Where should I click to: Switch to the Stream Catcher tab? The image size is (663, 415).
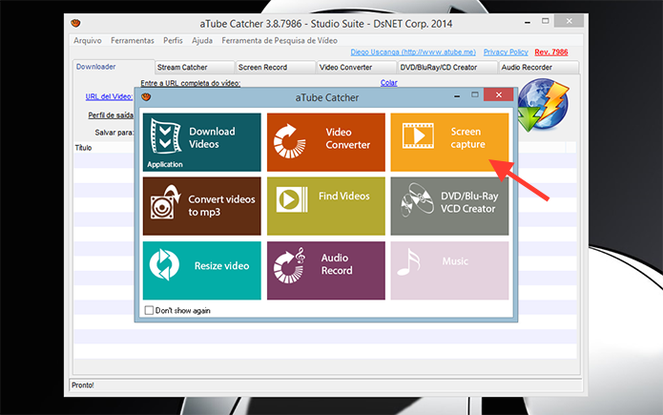(195, 67)
